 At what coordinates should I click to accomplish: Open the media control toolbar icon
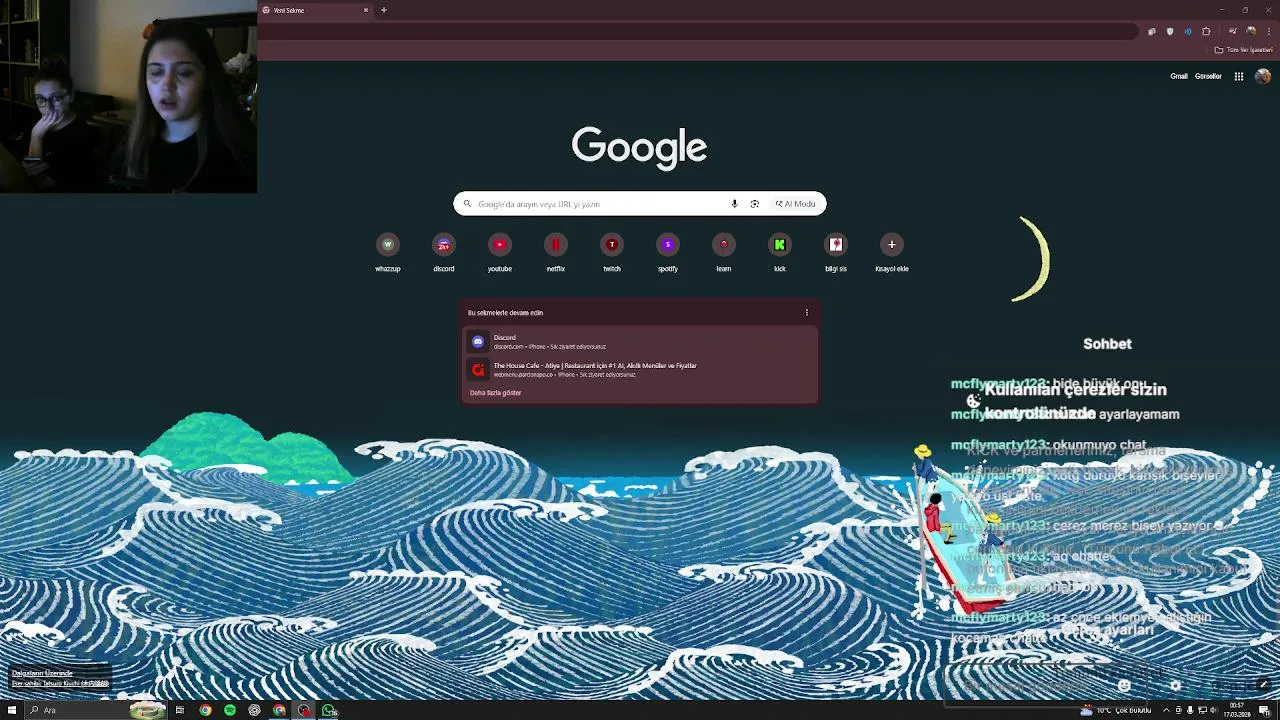tap(1232, 31)
